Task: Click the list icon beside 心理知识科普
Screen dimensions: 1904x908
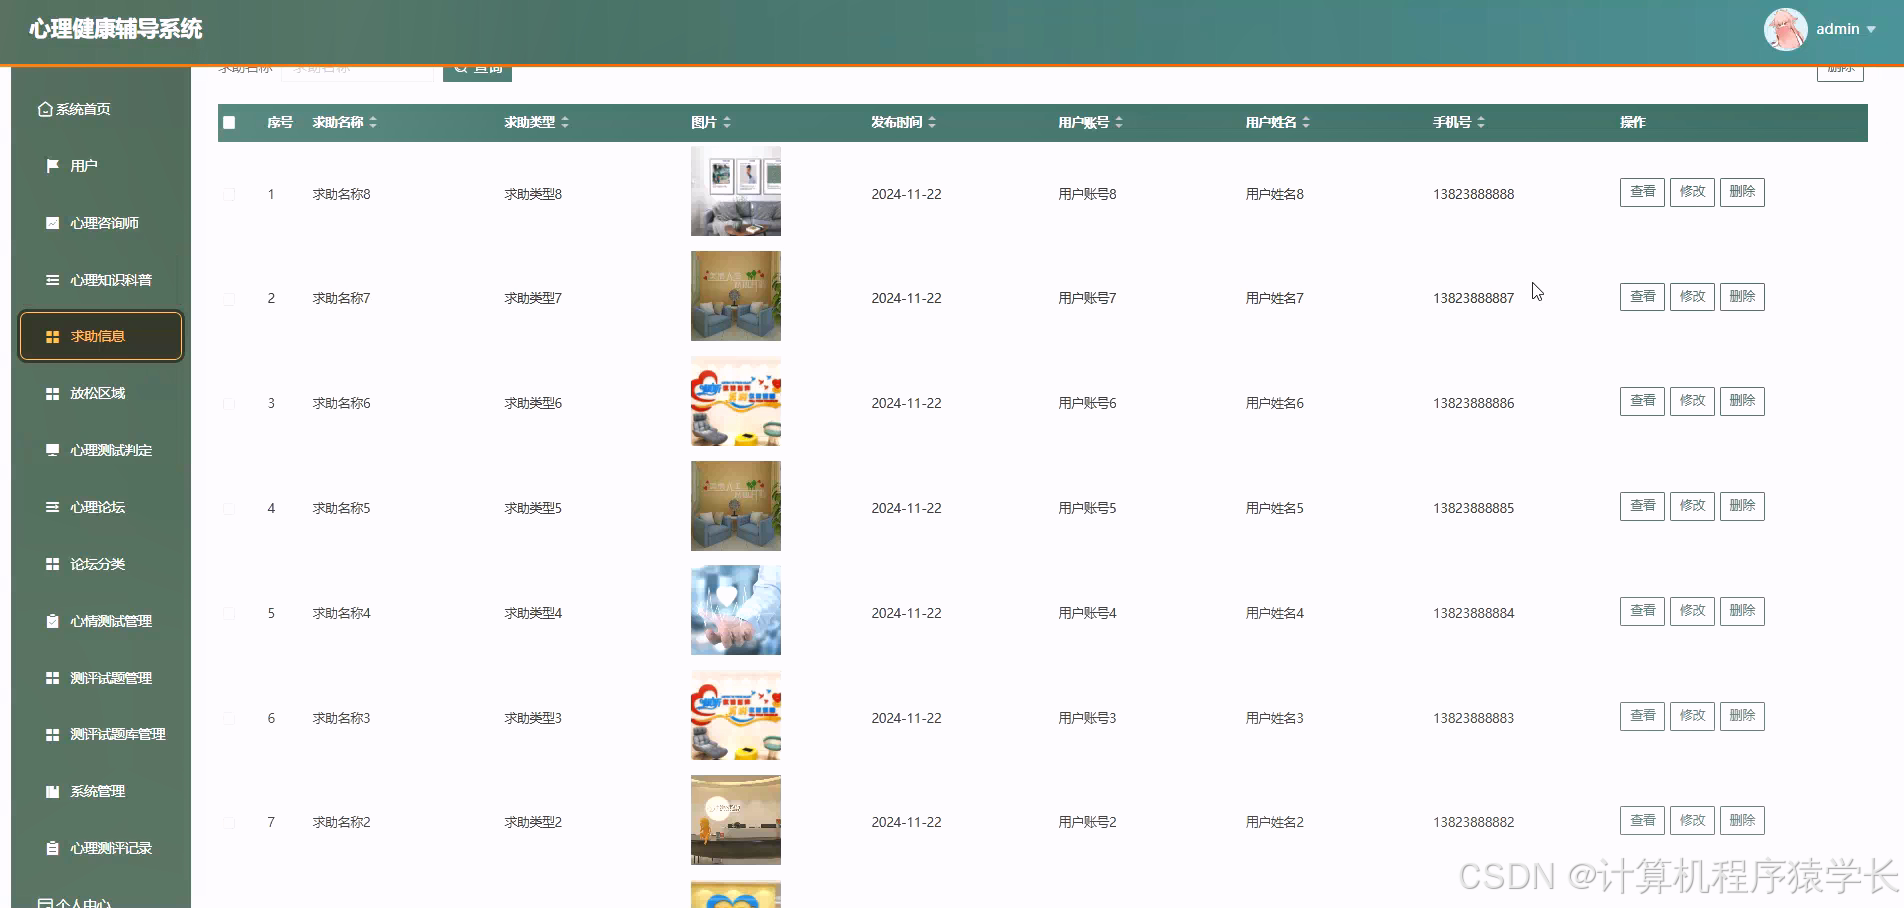Action: click(x=52, y=280)
